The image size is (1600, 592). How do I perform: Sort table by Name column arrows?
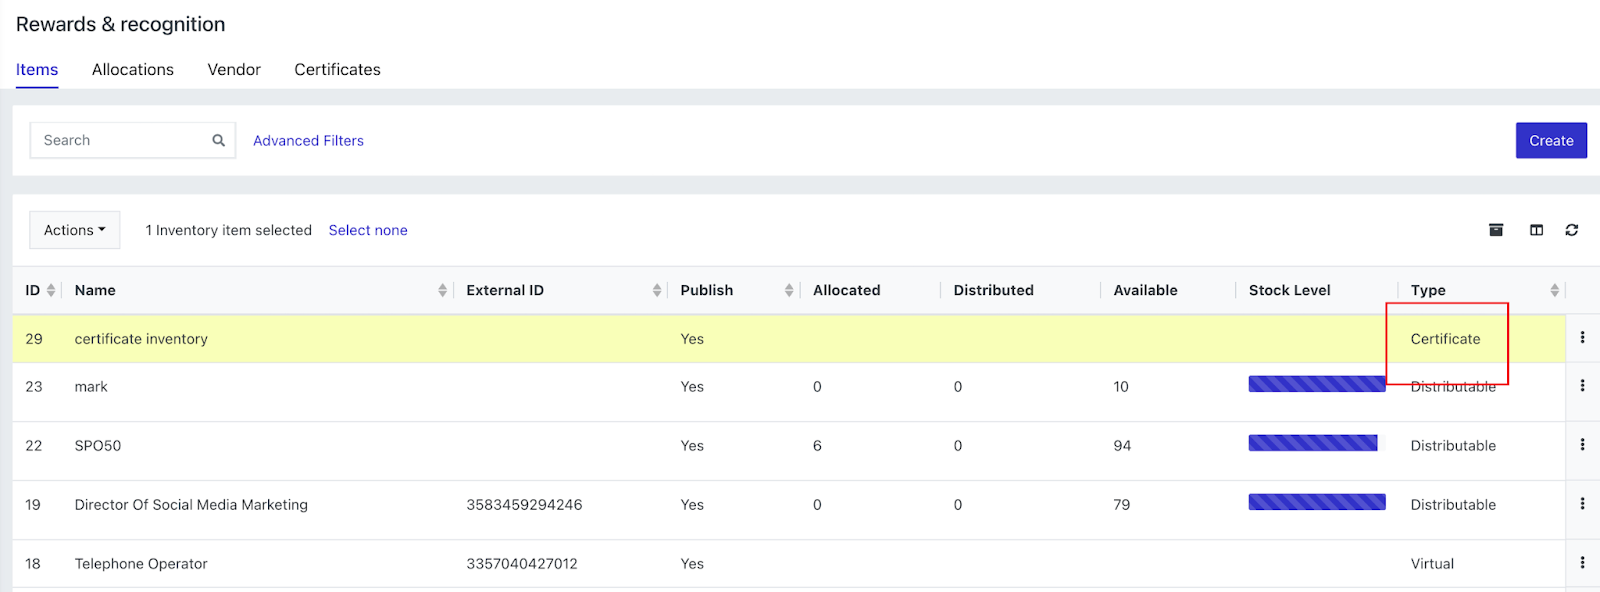coord(442,290)
